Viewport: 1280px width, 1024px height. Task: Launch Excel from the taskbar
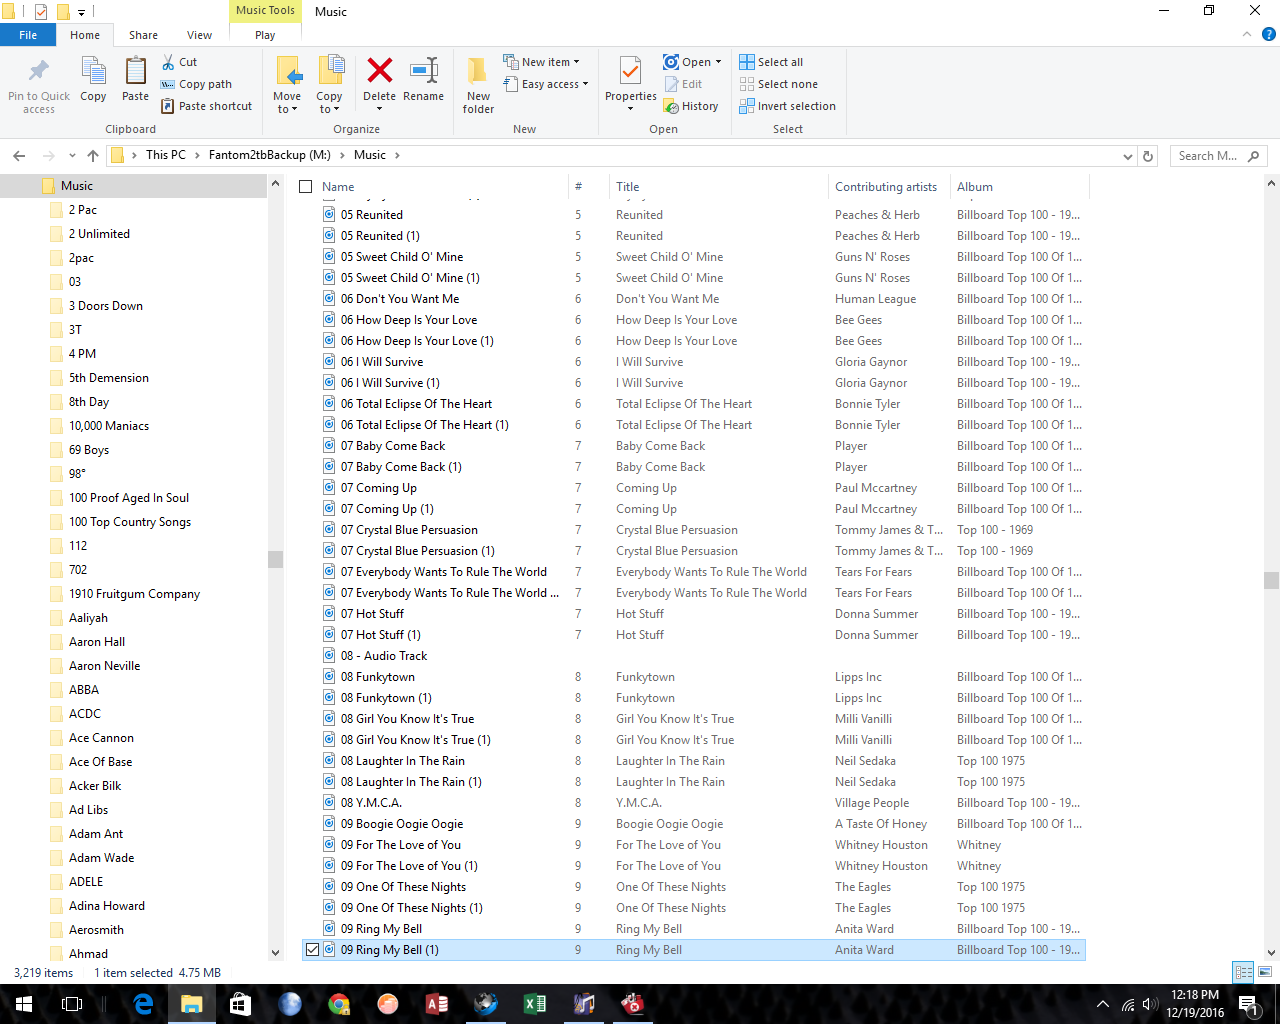point(535,1004)
